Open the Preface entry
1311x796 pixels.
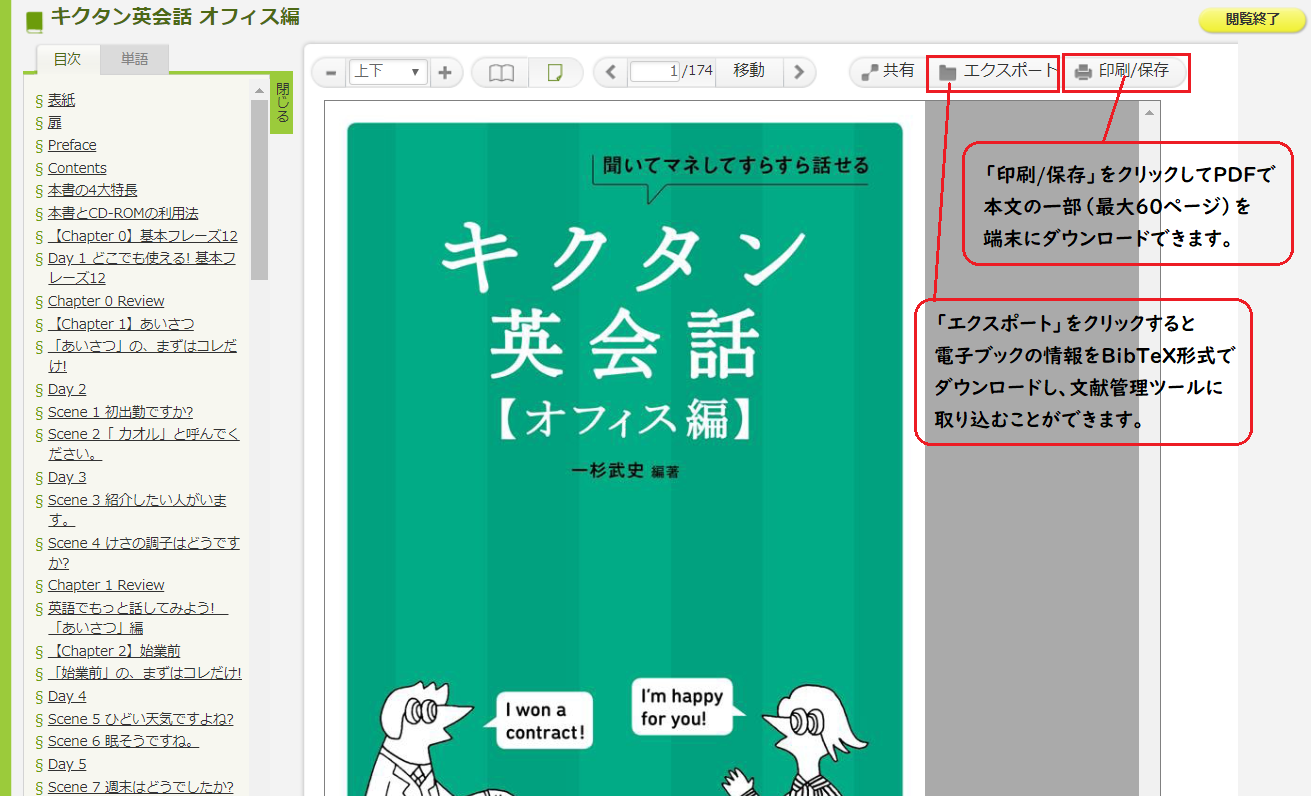pyautogui.click(x=72, y=145)
